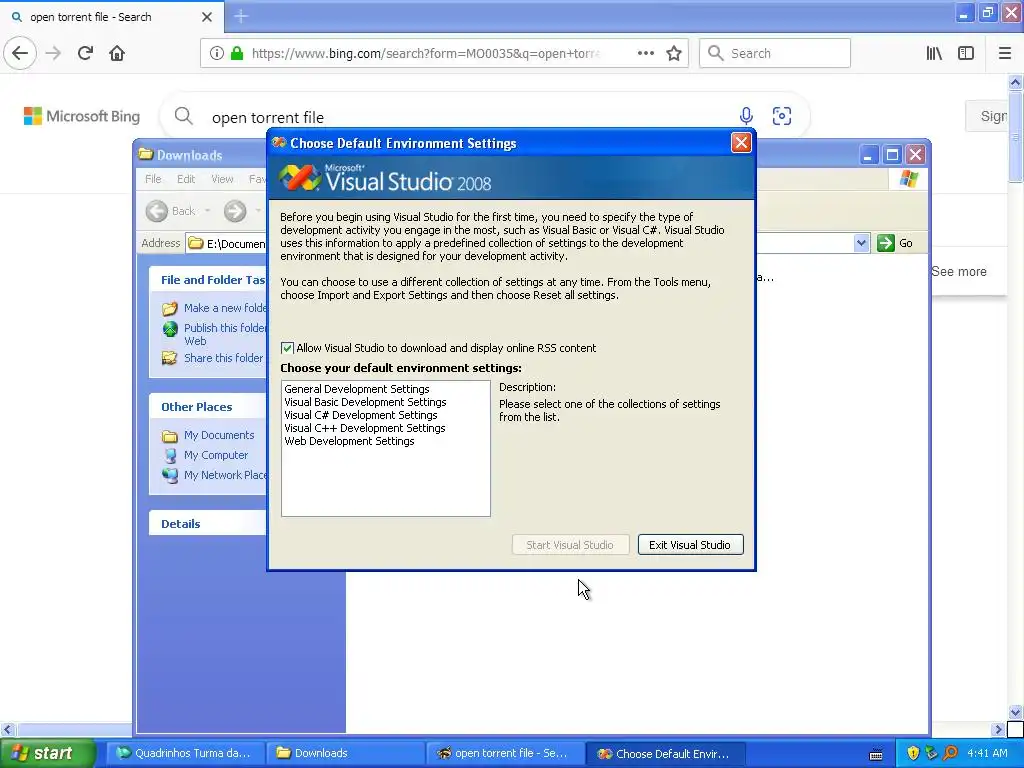Image resolution: width=1024 pixels, height=768 pixels.
Task: Switch to Downloads taskbar button
Action: [345, 754]
